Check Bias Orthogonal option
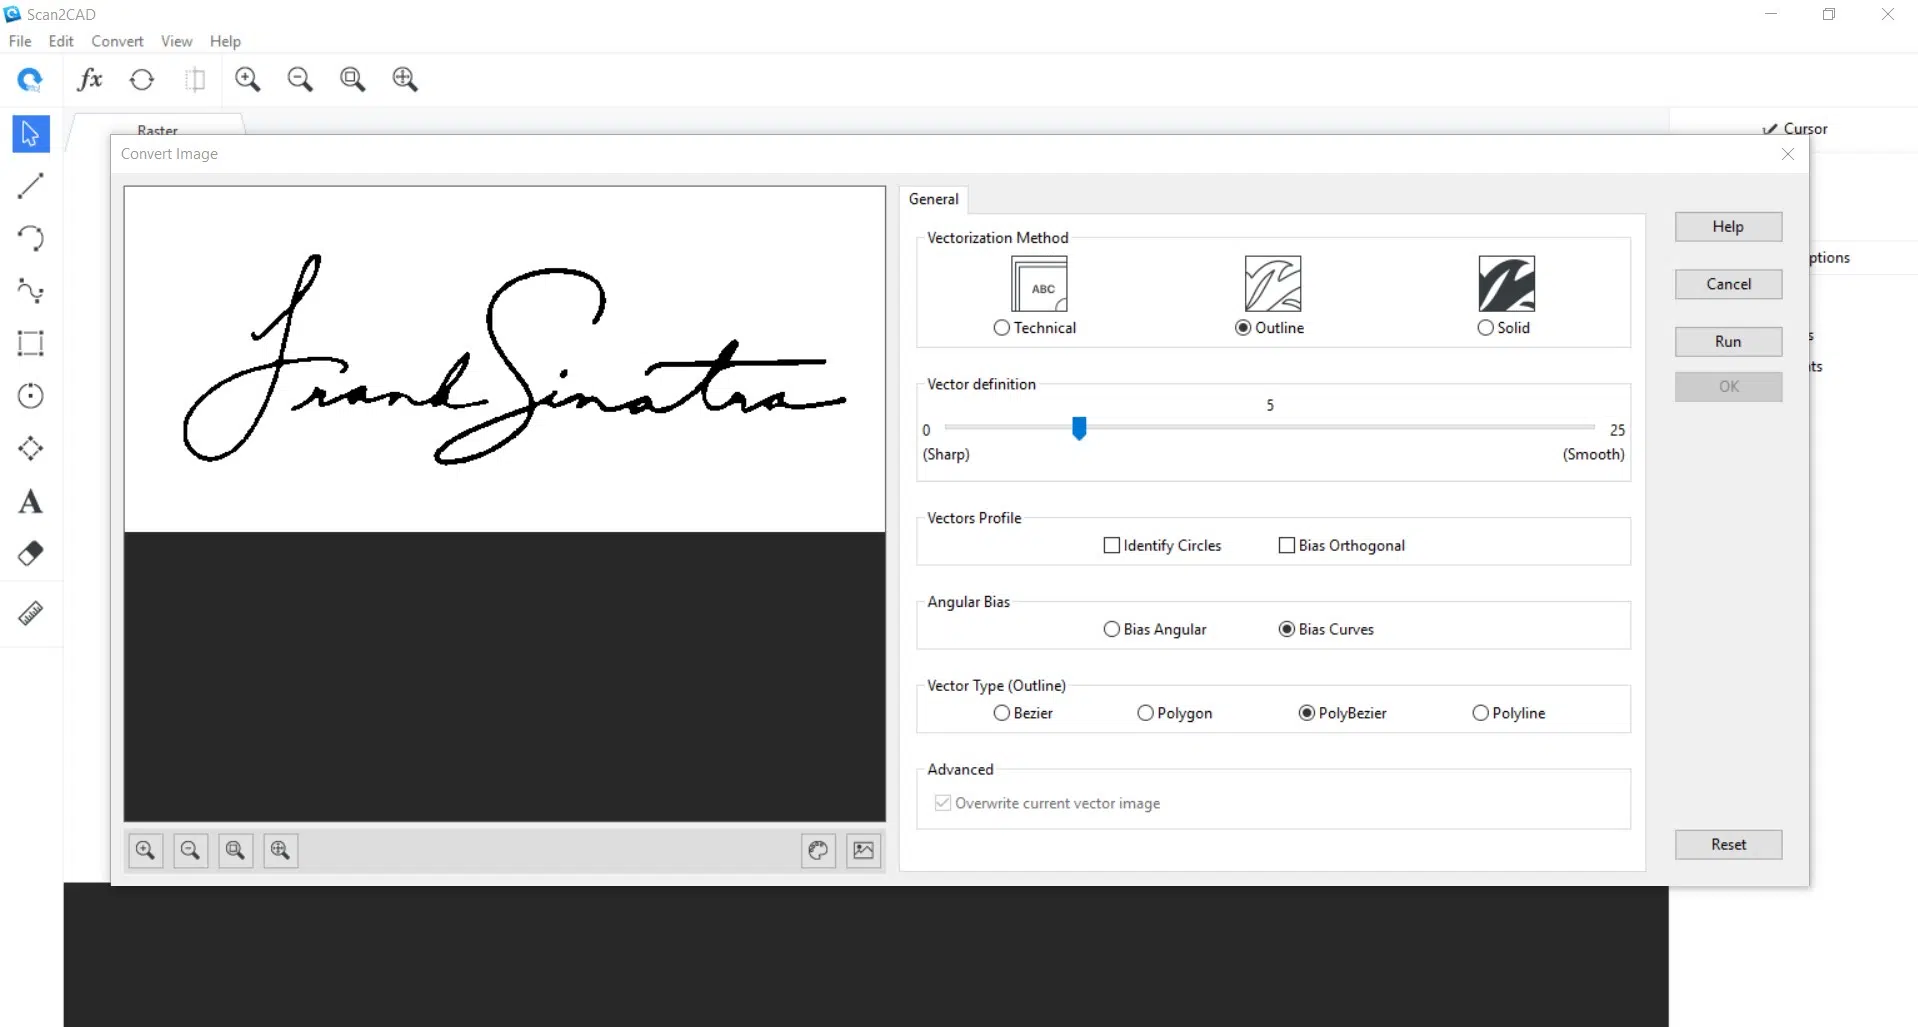The width and height of the screenshot is (1918, 1027). tap(1286, 545)
